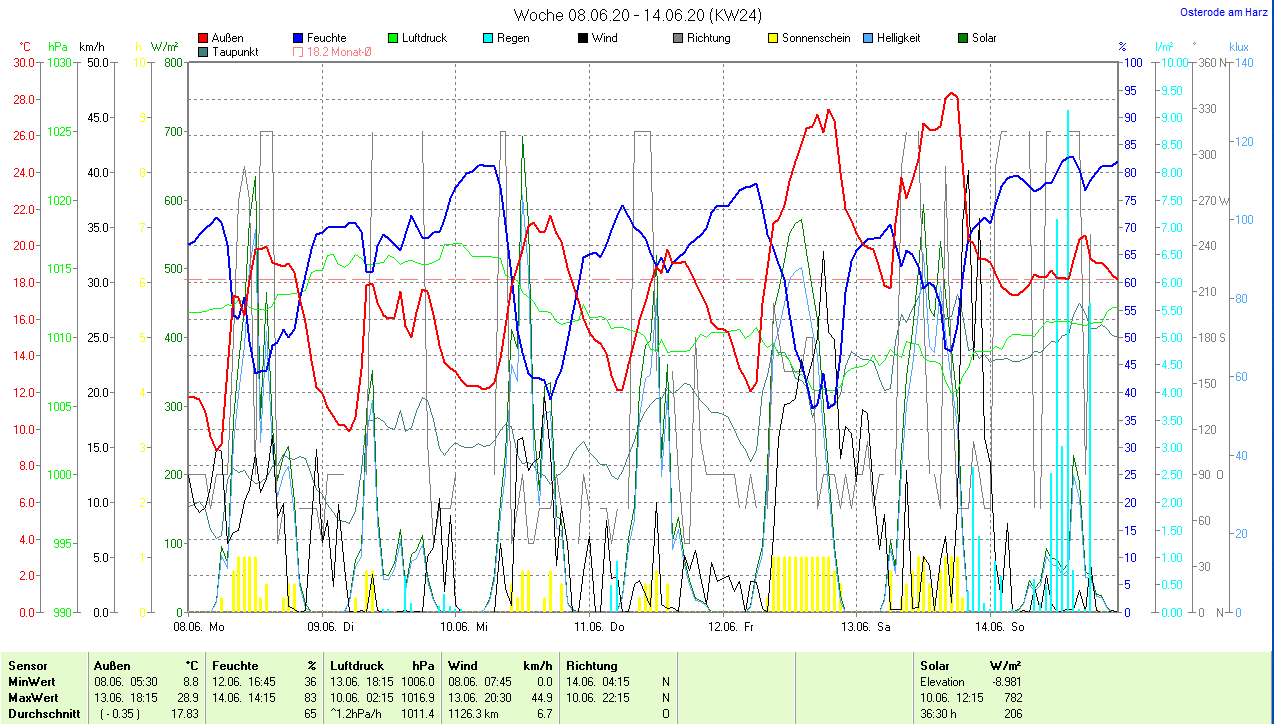Select the black Wind legend marker
This screenshot has height=724, width=1274.
coord(582,38)
